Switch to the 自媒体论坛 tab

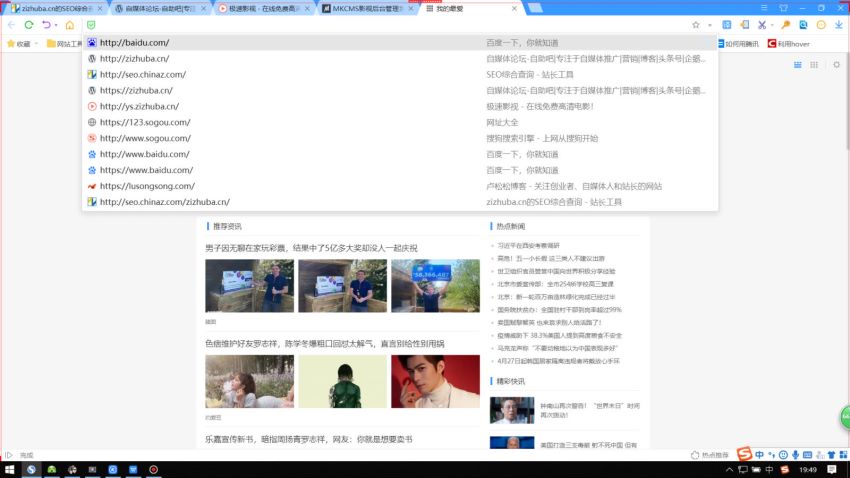click(159, 9)
